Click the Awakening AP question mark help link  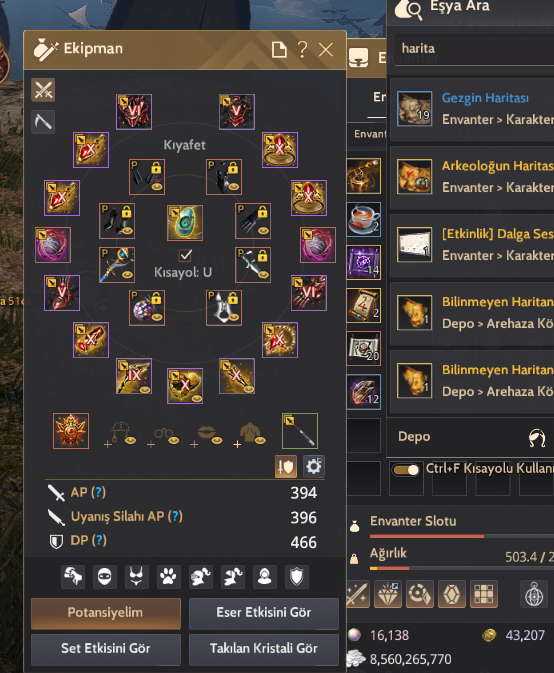click(x=175, y=516)
